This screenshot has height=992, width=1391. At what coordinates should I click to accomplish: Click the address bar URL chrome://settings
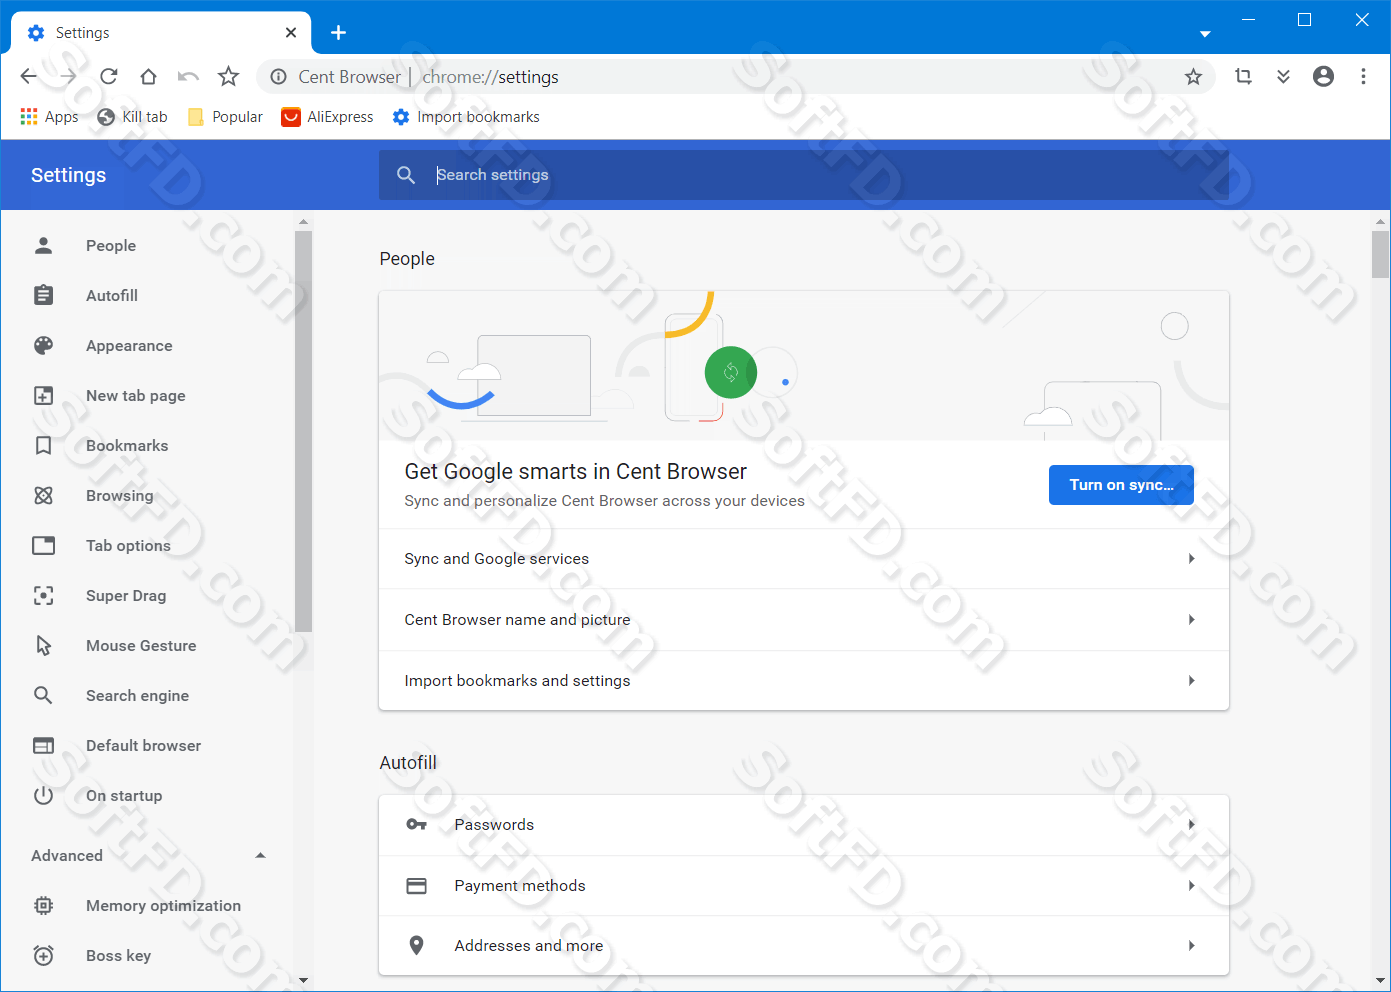tap(490, 77)
